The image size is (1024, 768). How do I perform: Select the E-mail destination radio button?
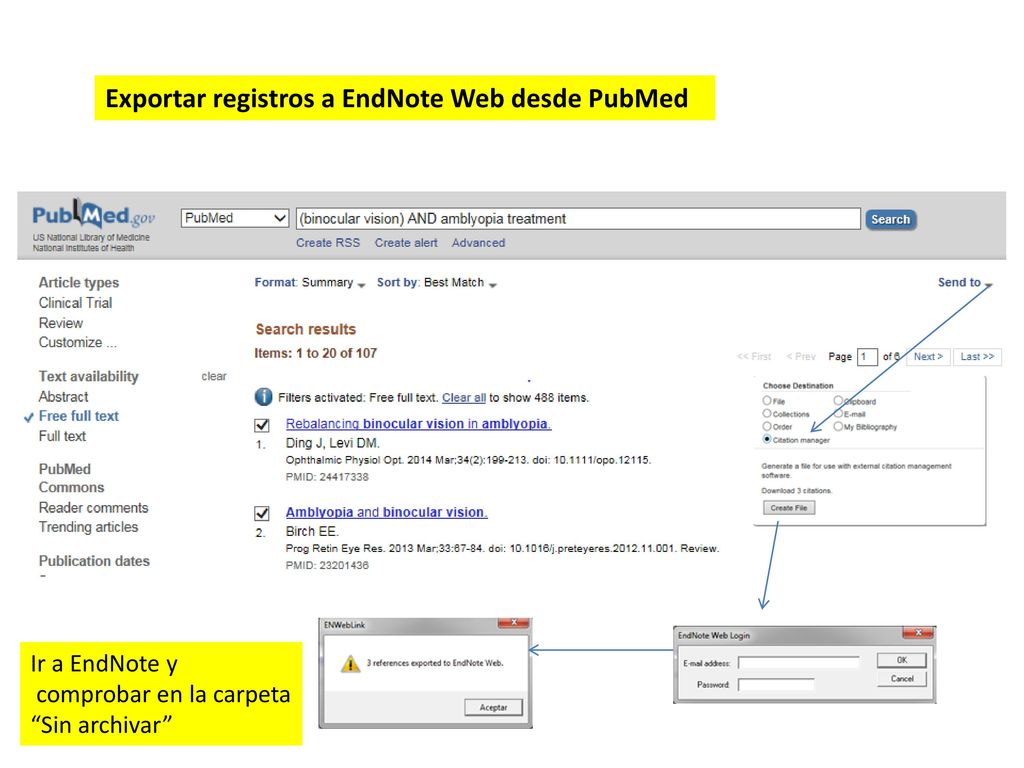coord(838,413)
